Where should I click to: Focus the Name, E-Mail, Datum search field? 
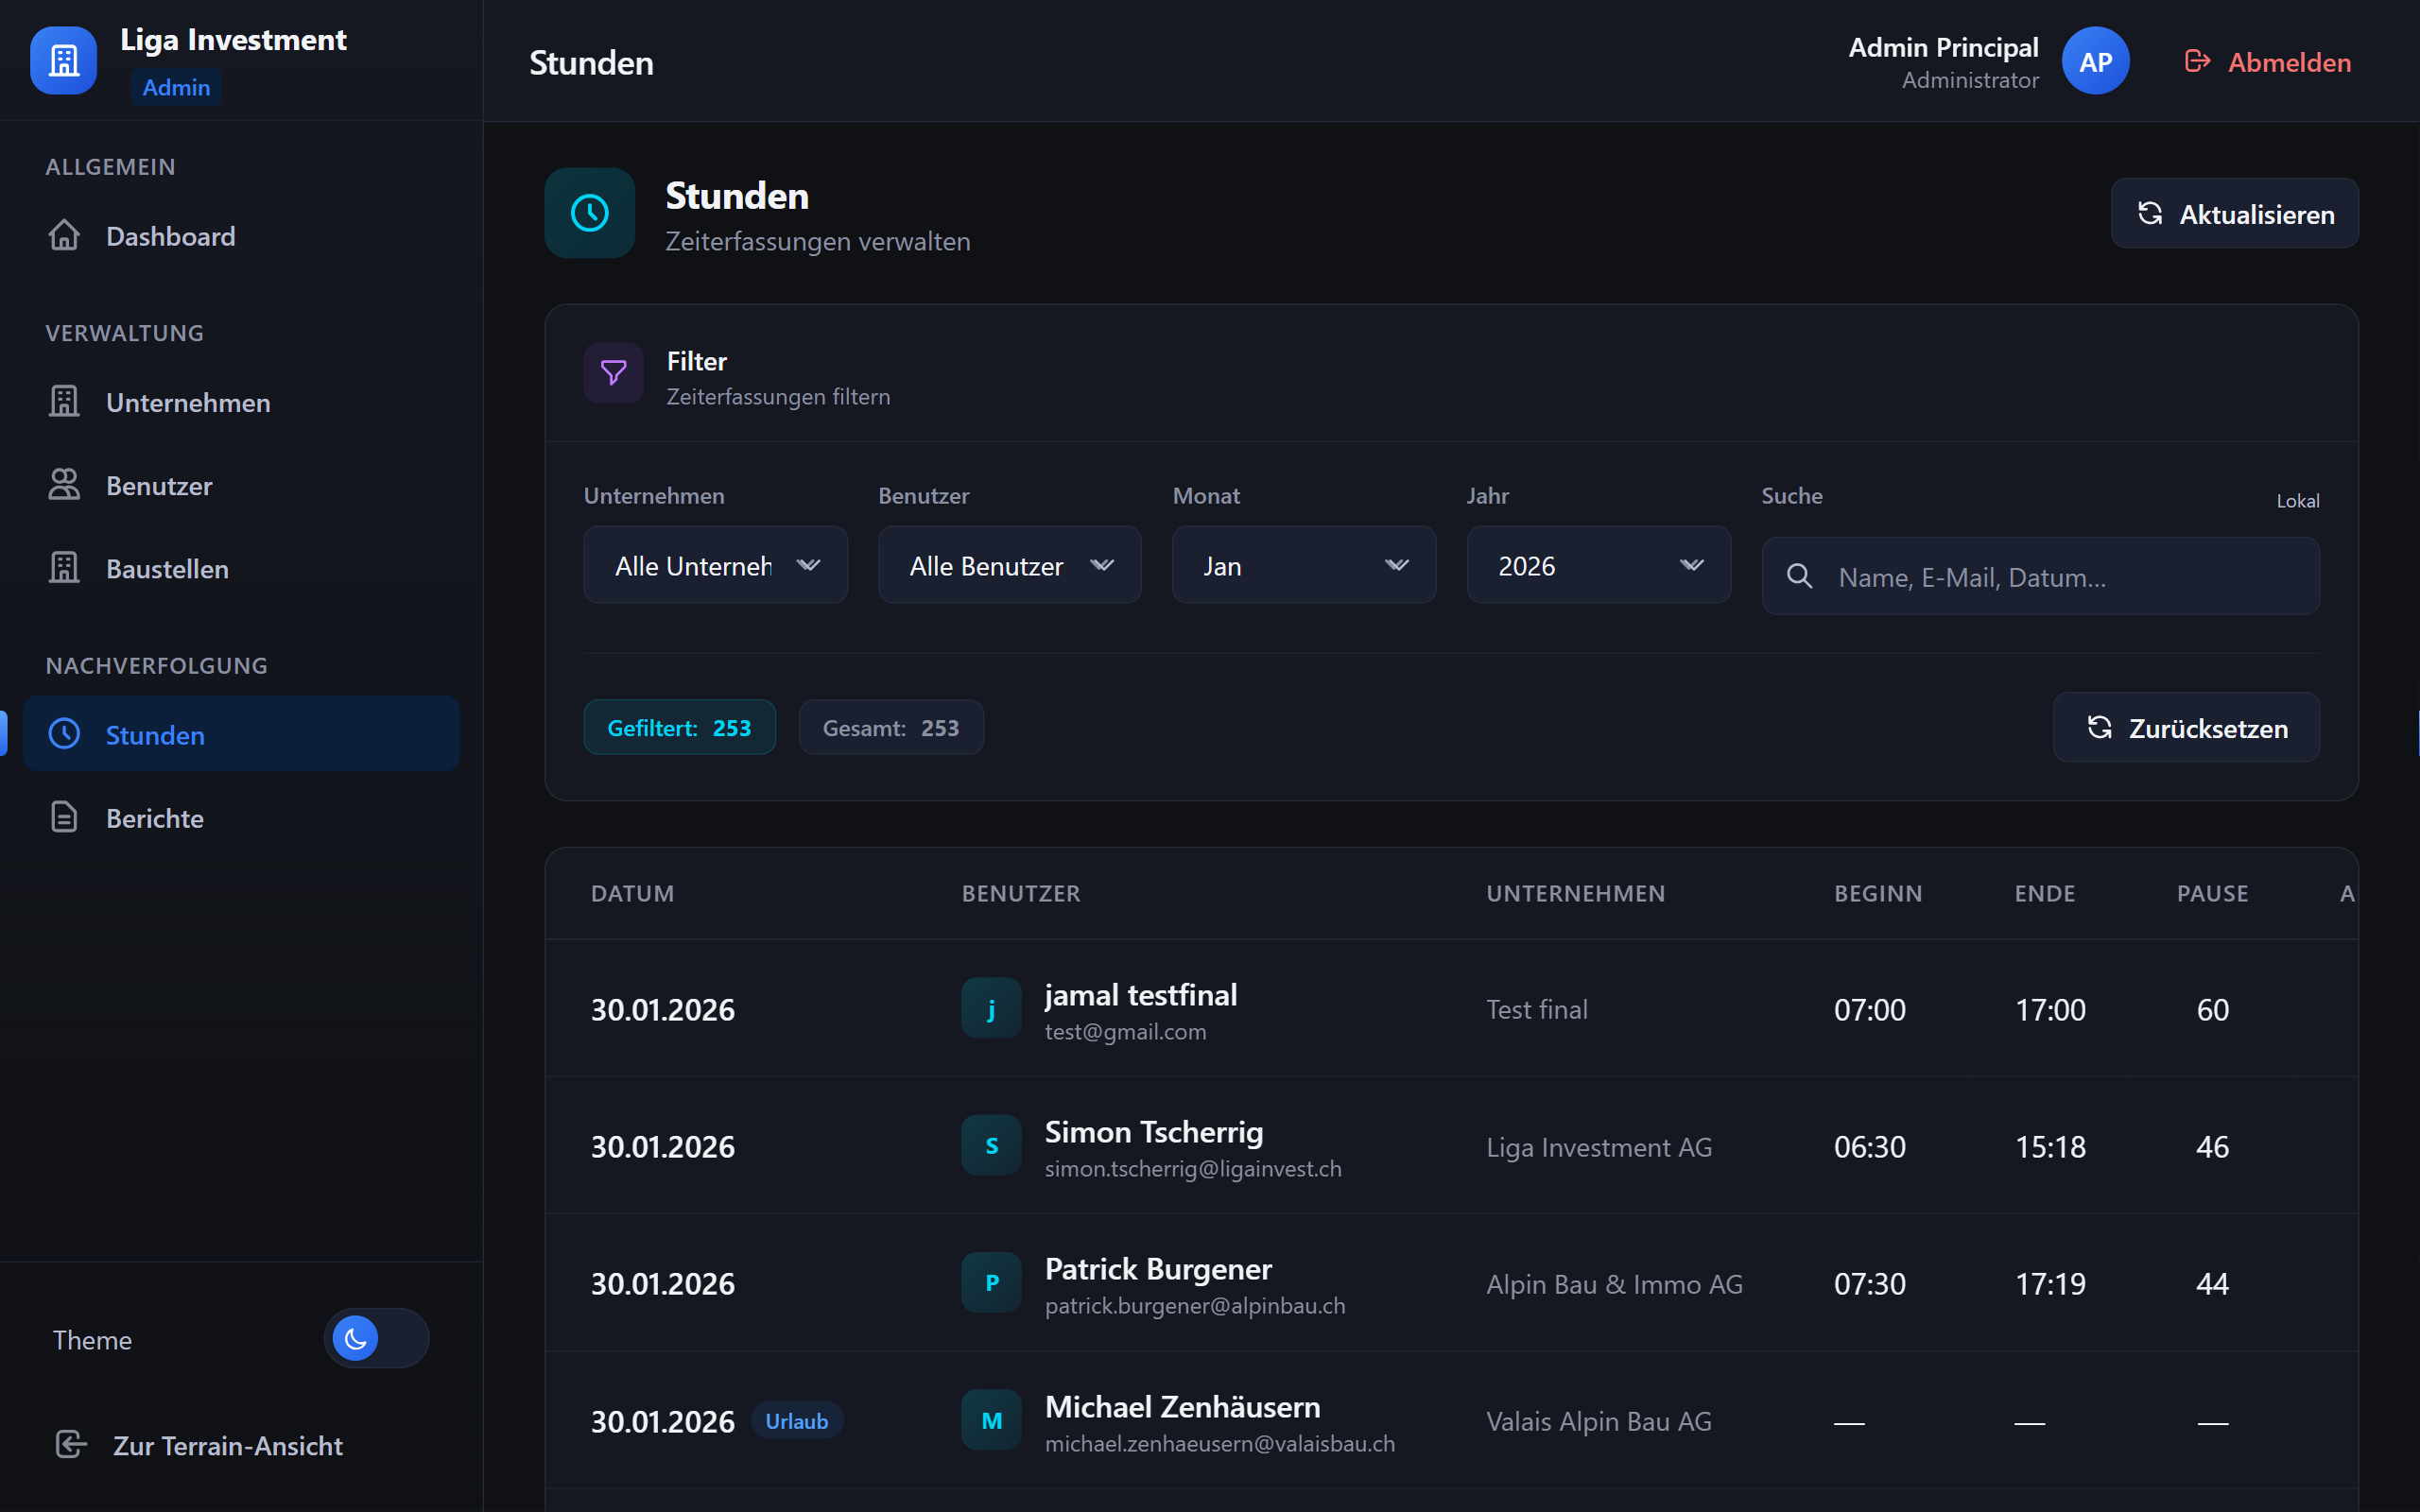pyautogui.click(x=2060, y=577)
